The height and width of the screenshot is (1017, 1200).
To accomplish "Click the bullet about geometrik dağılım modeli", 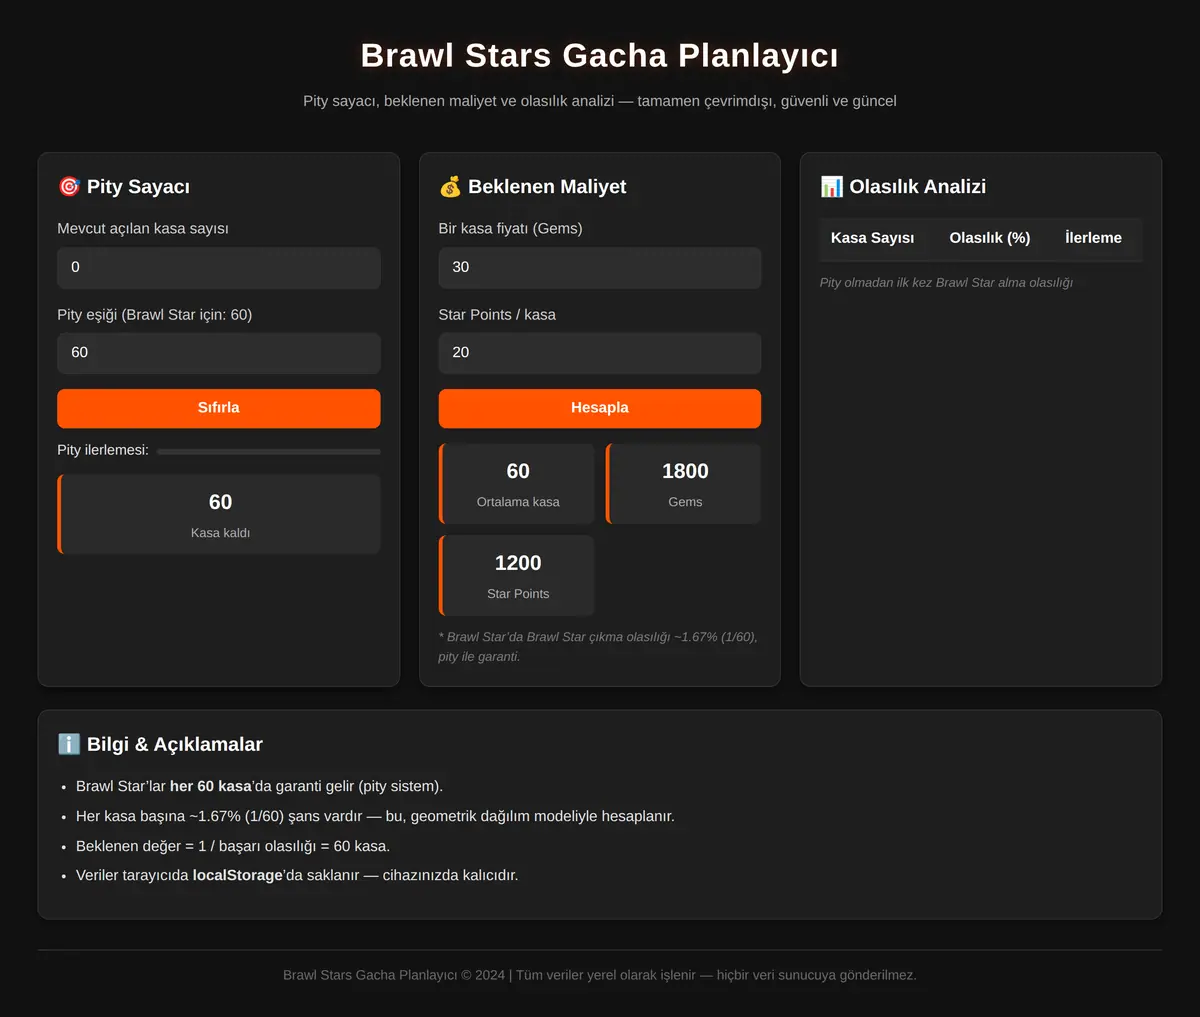I will pos(375,816).
